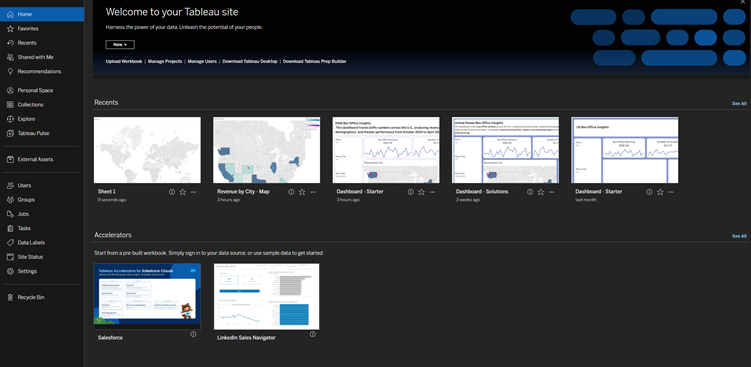
Task: Select the Jobs icon in sidebar
Action: click(10, 214)
